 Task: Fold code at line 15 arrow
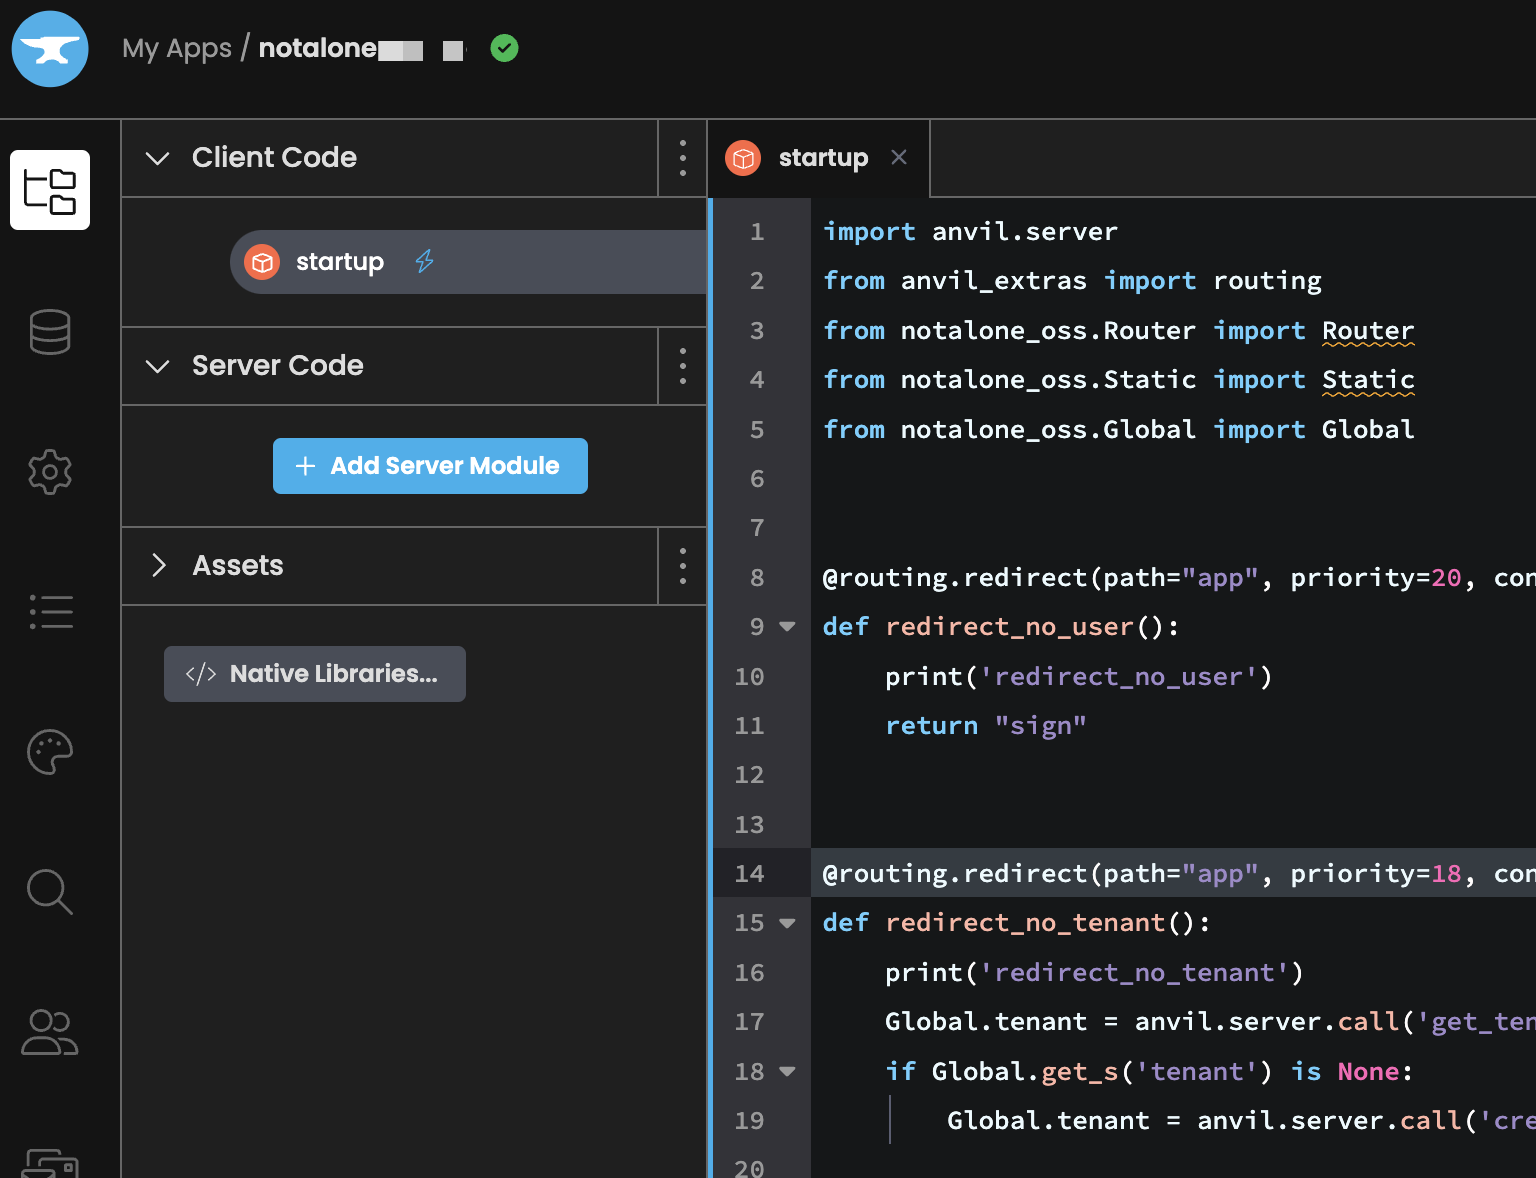pos(787,923)
